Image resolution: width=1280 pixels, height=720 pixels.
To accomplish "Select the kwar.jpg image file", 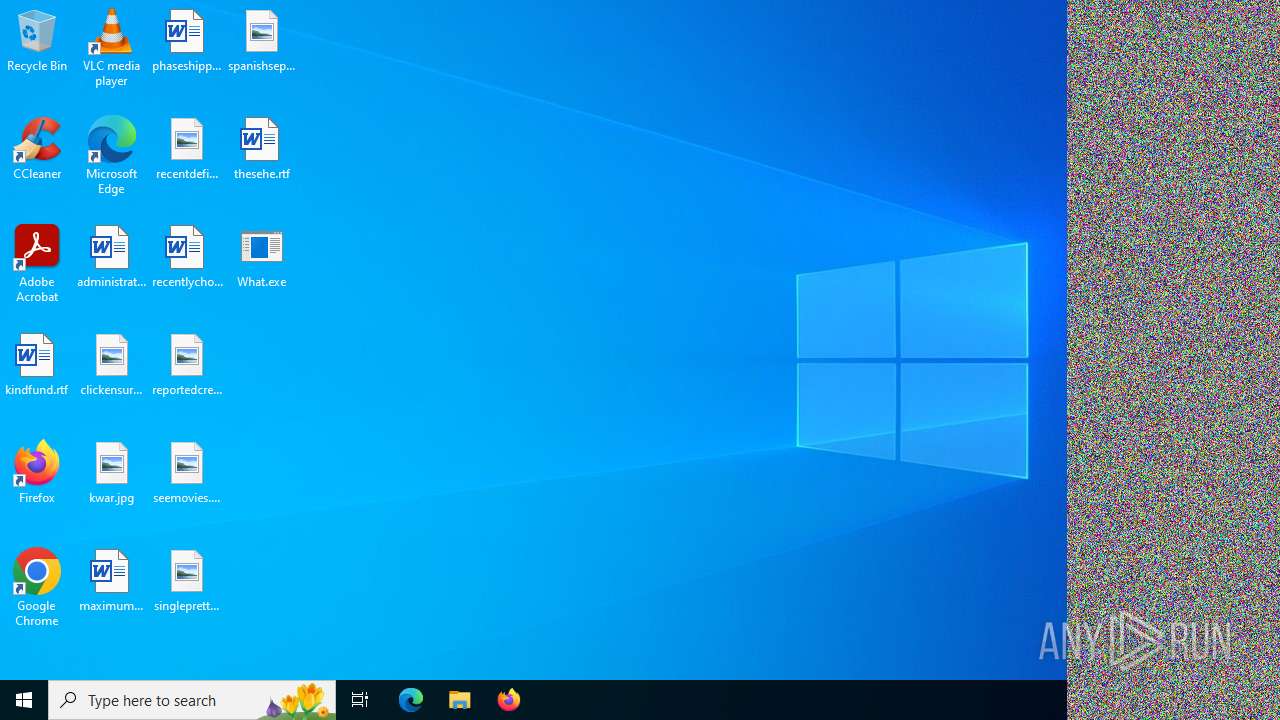I will pos(111,473).
